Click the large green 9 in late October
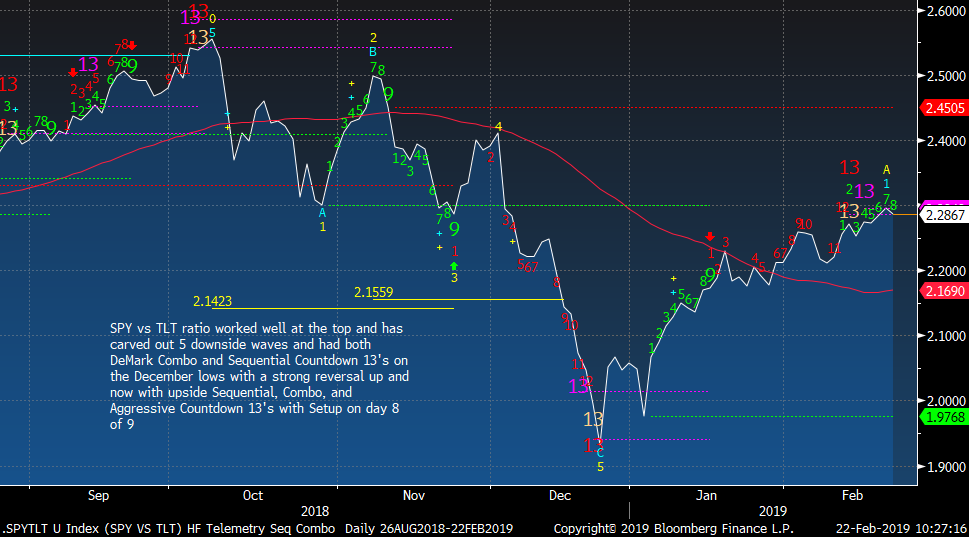This screenshot has height=537, width=969. pyautogui.click(x=388, y=95)
